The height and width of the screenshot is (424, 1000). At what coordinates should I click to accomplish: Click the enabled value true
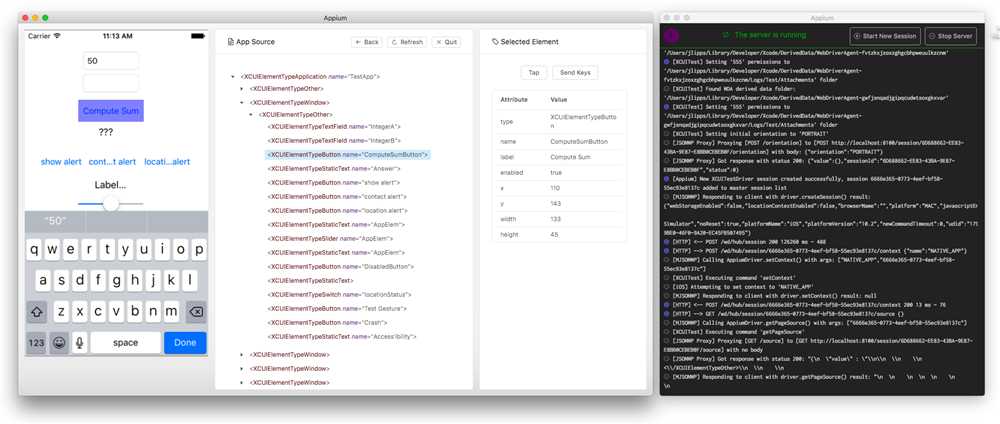tap(555, 173)
